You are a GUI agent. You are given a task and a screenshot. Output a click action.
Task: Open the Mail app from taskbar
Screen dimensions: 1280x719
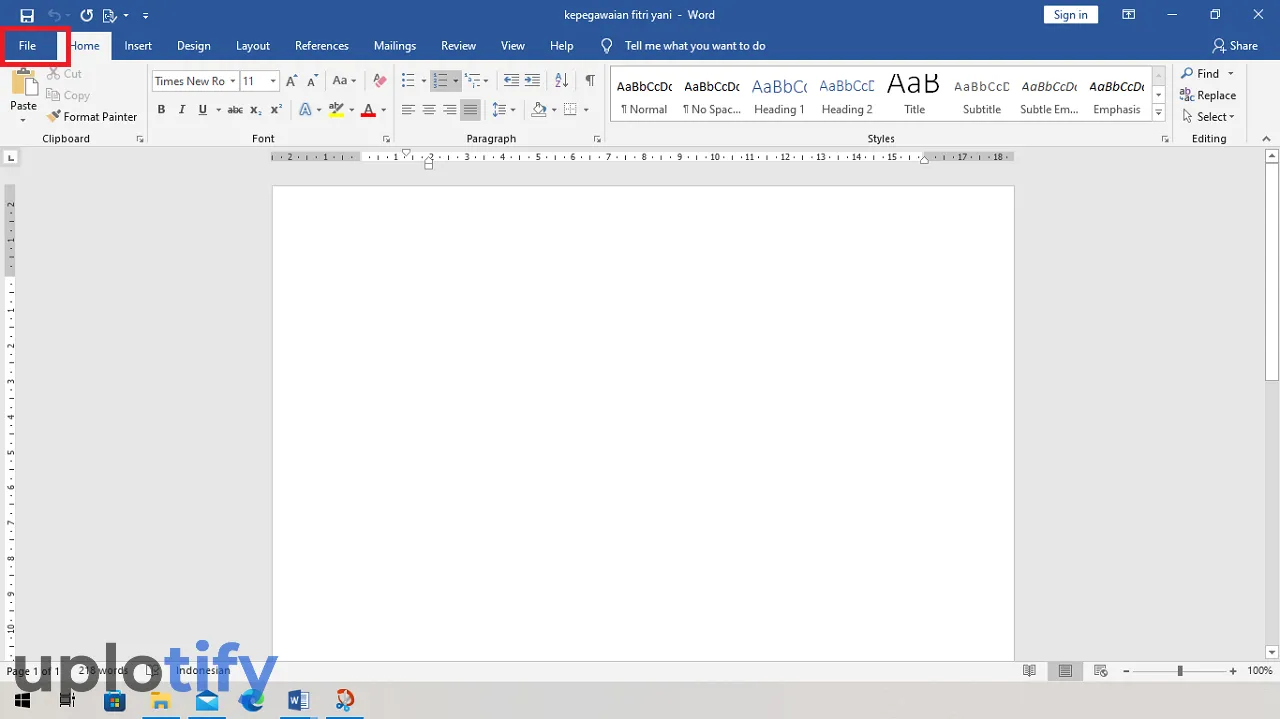point(207,700)
